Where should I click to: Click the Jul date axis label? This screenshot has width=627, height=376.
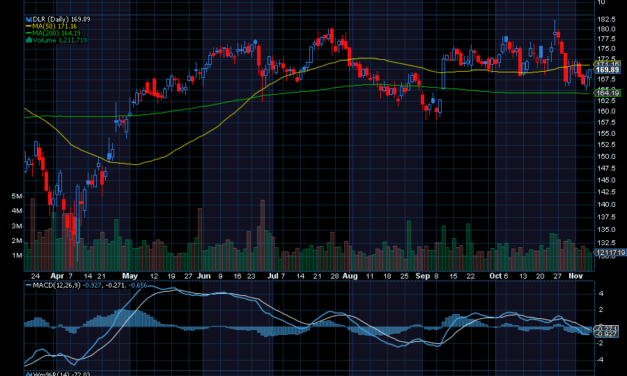pos(273,276)
